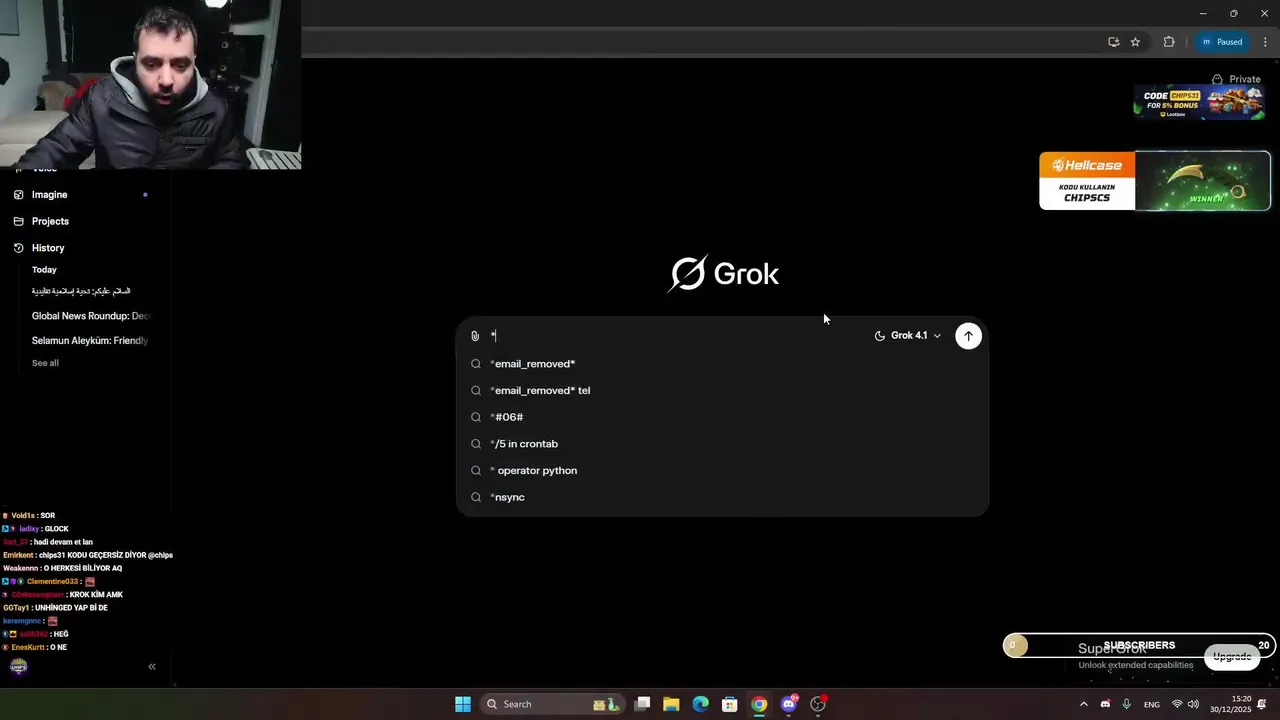Open "Selamun Aleyküm: Friendly" chat
This screenshot has width=1280, height=720.
pyautogui.click(x=92, y=341)
